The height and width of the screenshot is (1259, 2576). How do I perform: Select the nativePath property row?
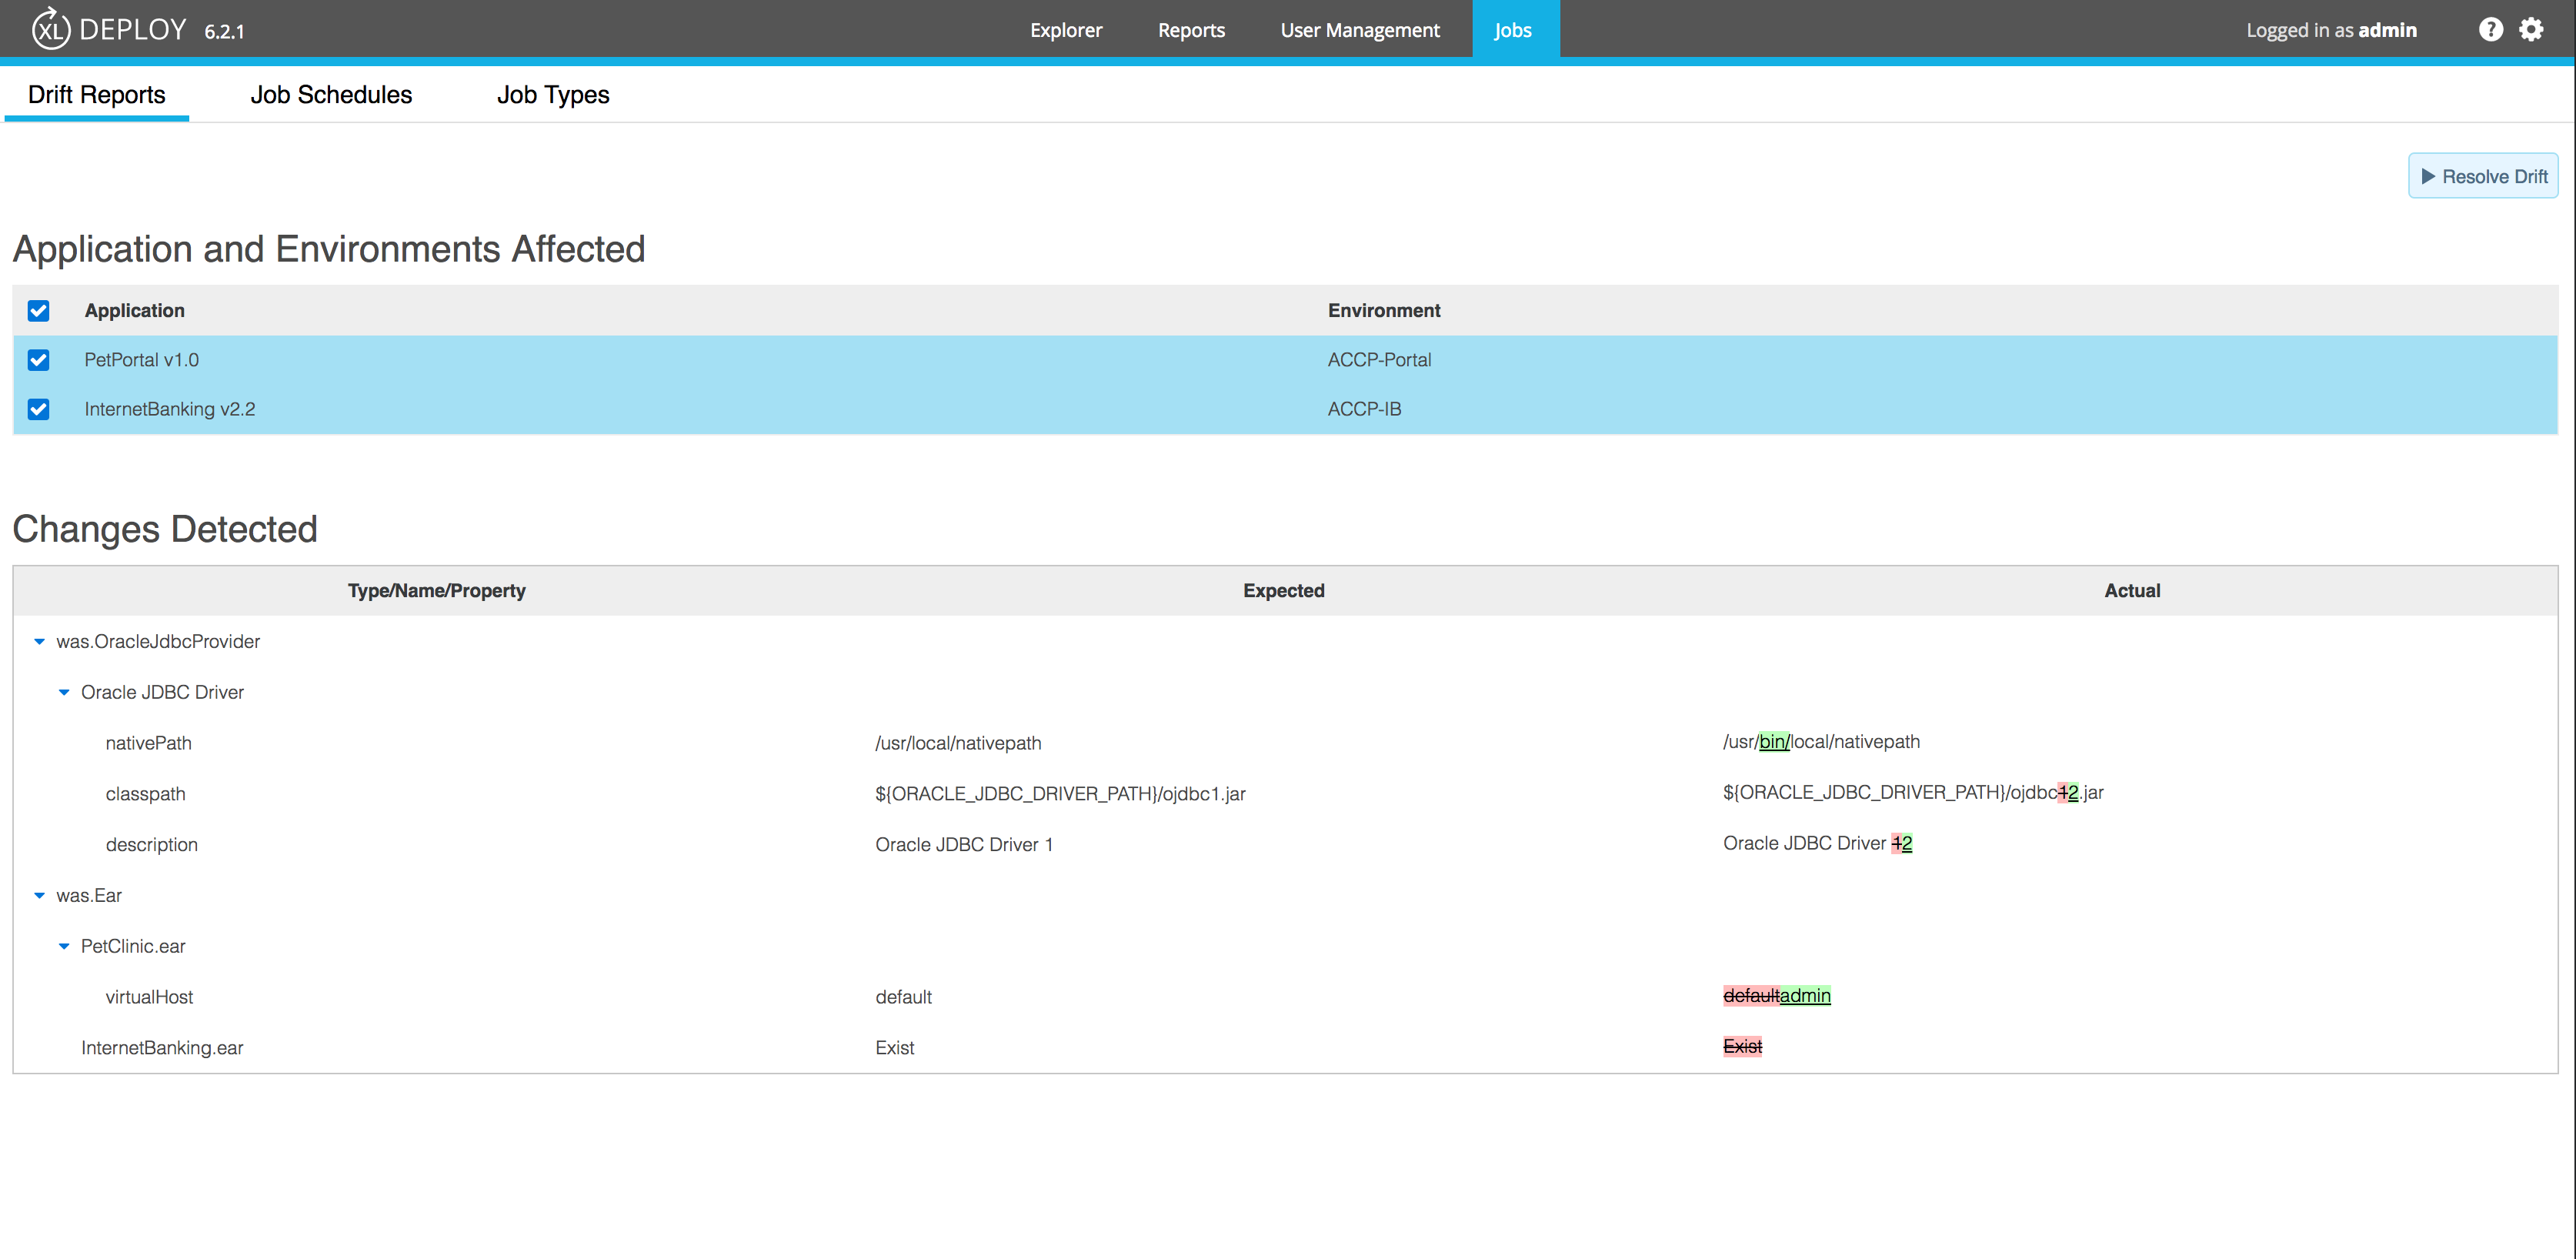click(x=1285, y=743)
